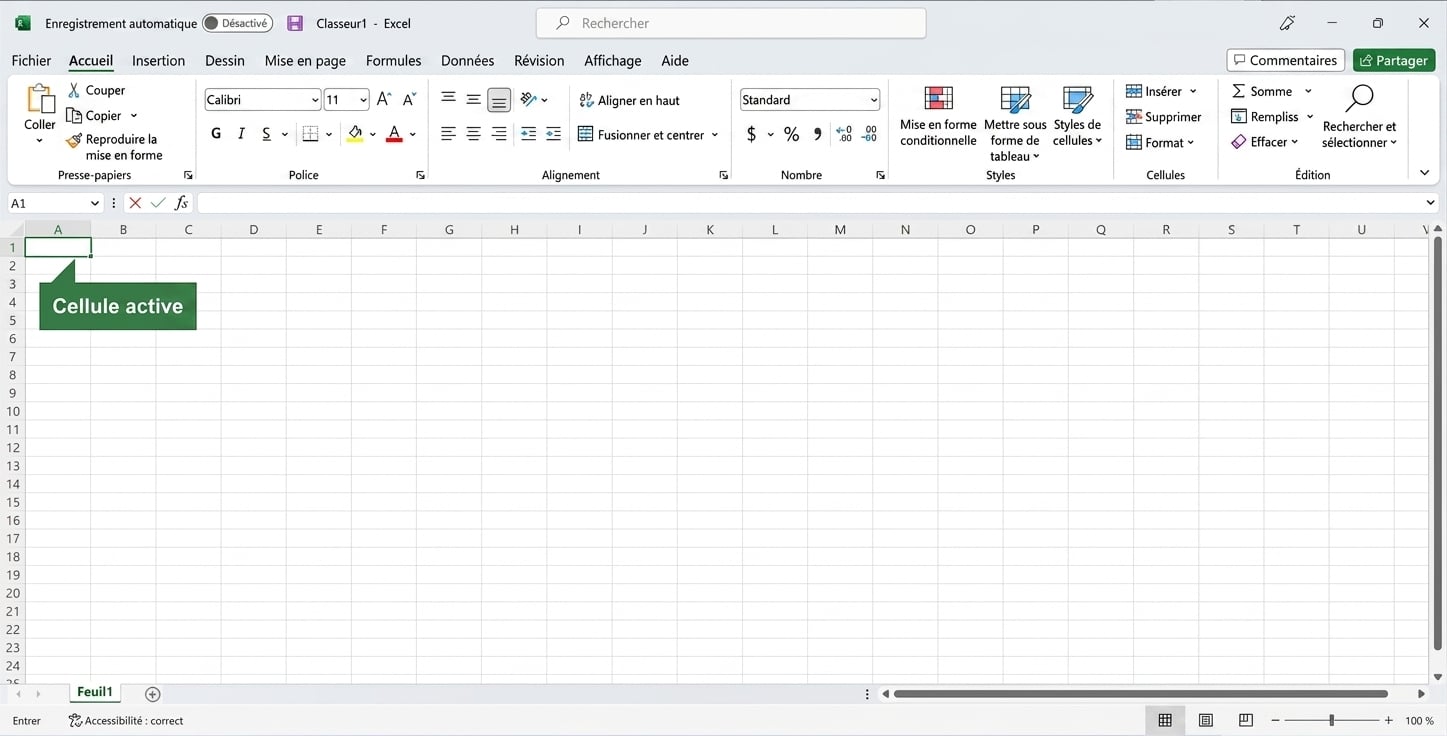Toggle bold formatting with the G button
The image size is (1447, 736).
click(x=216, y=134)
